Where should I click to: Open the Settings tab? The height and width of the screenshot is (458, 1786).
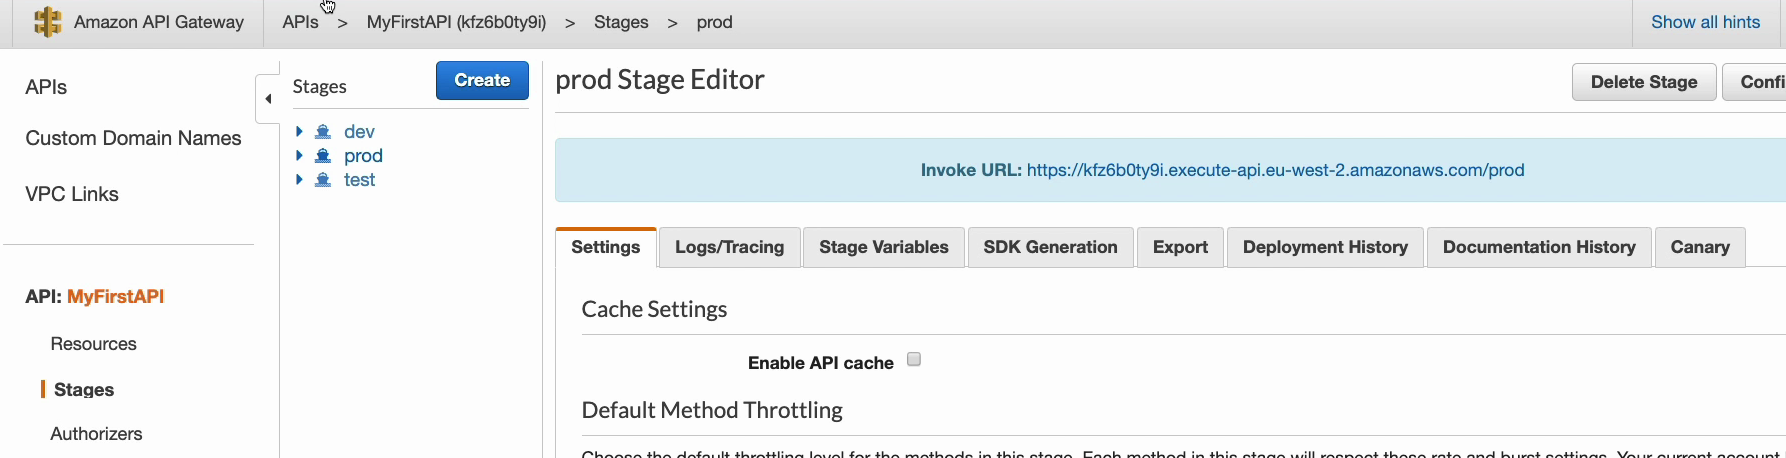point(606,247)
